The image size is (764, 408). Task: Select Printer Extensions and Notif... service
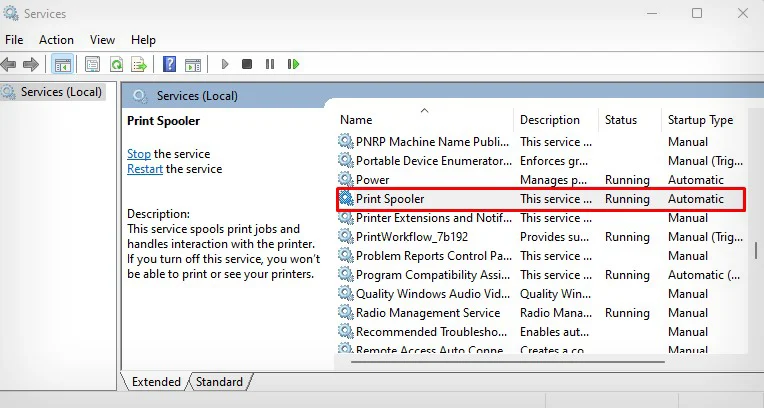point(434,218)
